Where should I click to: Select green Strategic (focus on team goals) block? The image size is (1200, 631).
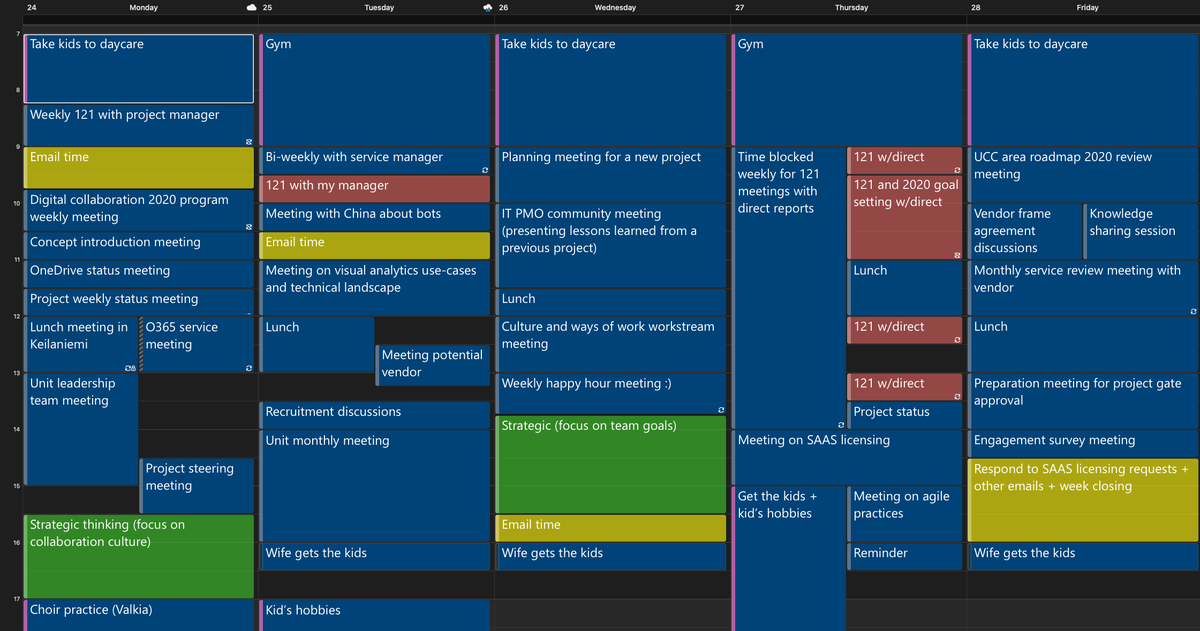click(611, 464)
